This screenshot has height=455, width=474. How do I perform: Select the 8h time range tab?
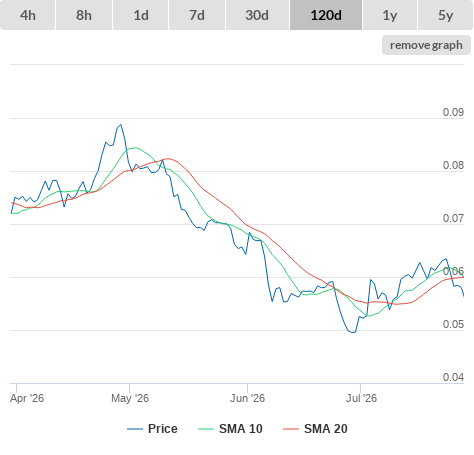coord(84,15)
